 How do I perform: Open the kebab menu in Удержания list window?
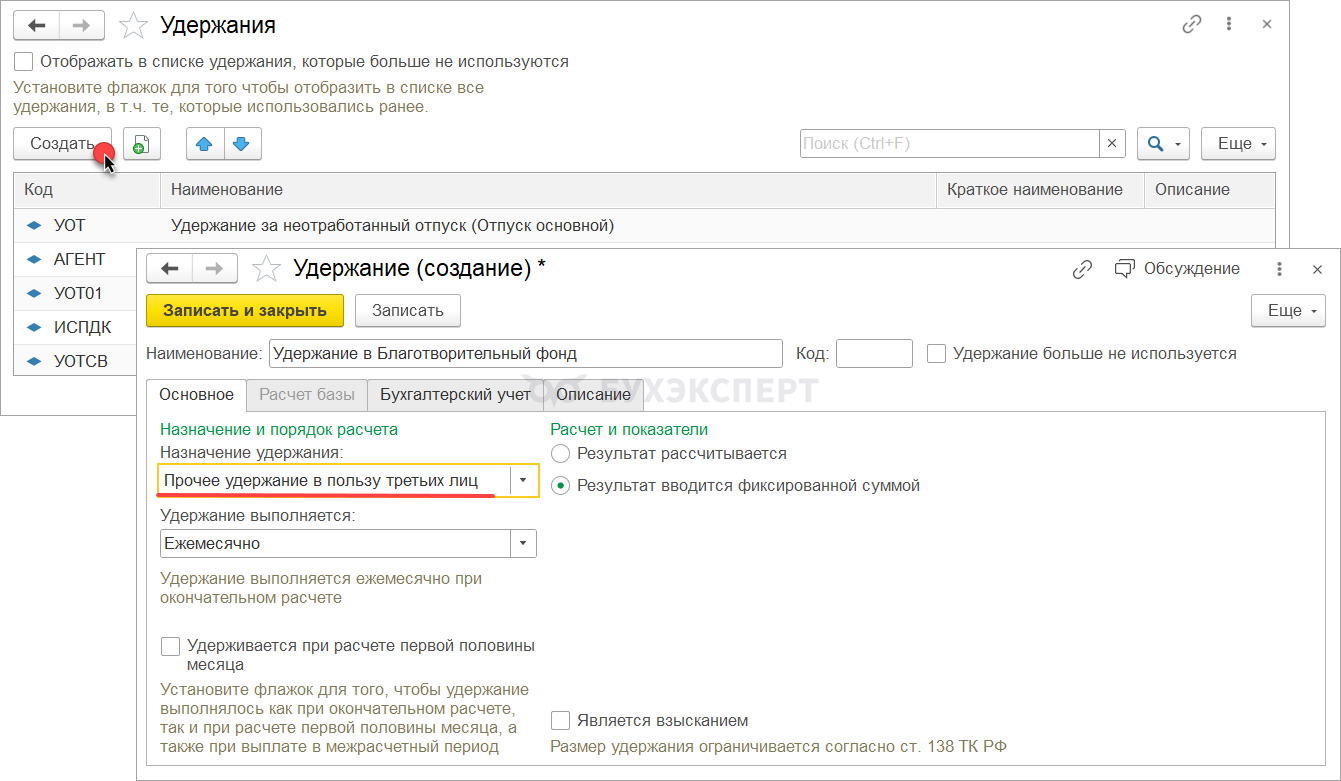coord(1230,25)
